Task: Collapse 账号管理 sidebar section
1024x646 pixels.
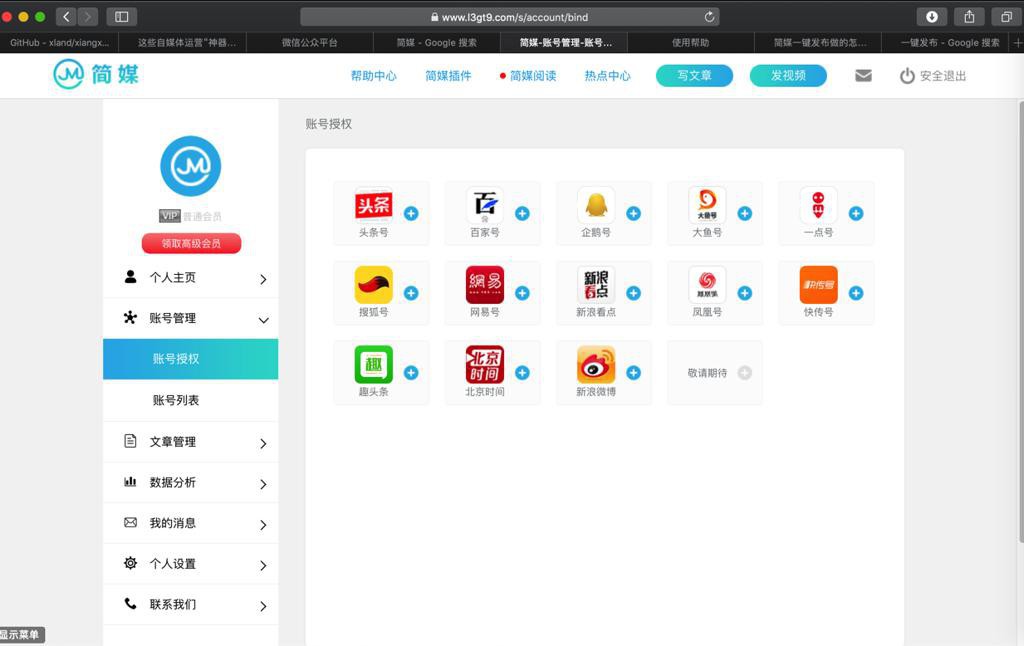Action: pos(191,319)
